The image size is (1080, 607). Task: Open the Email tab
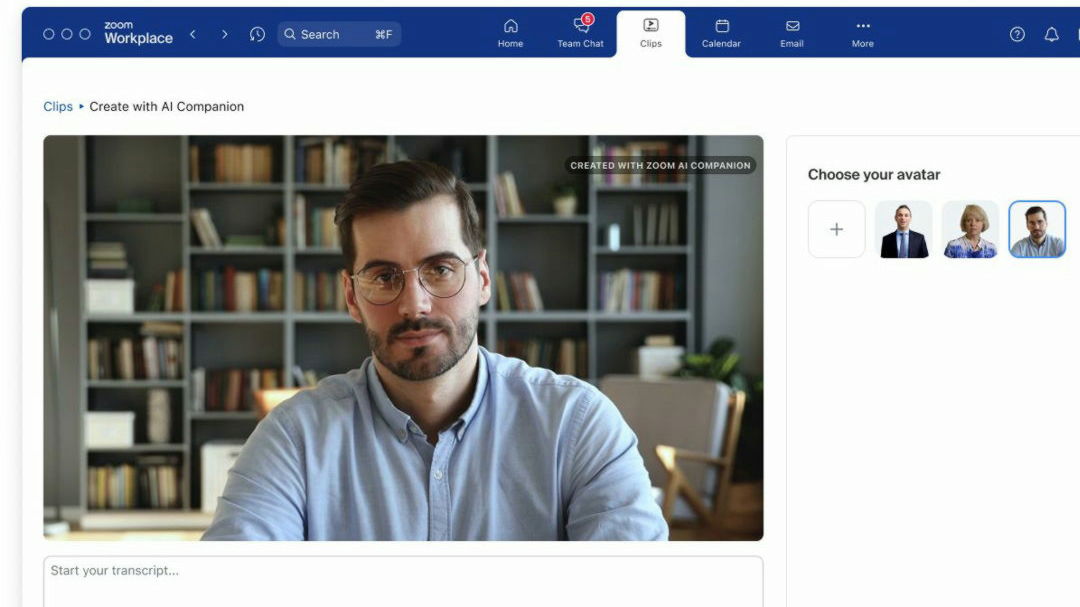click(792, 33)
